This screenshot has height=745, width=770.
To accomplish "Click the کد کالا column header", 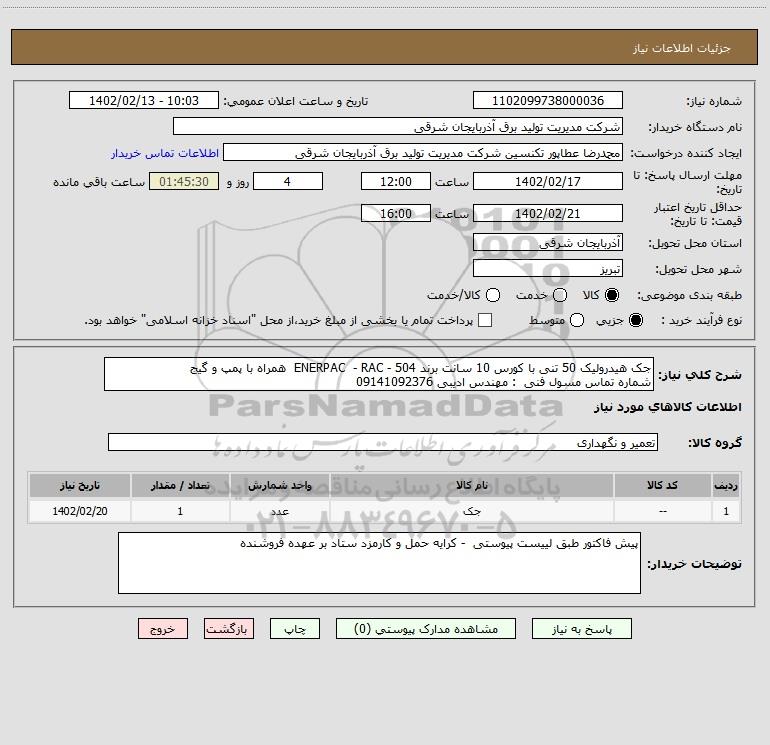I will [x=662, y=486].
